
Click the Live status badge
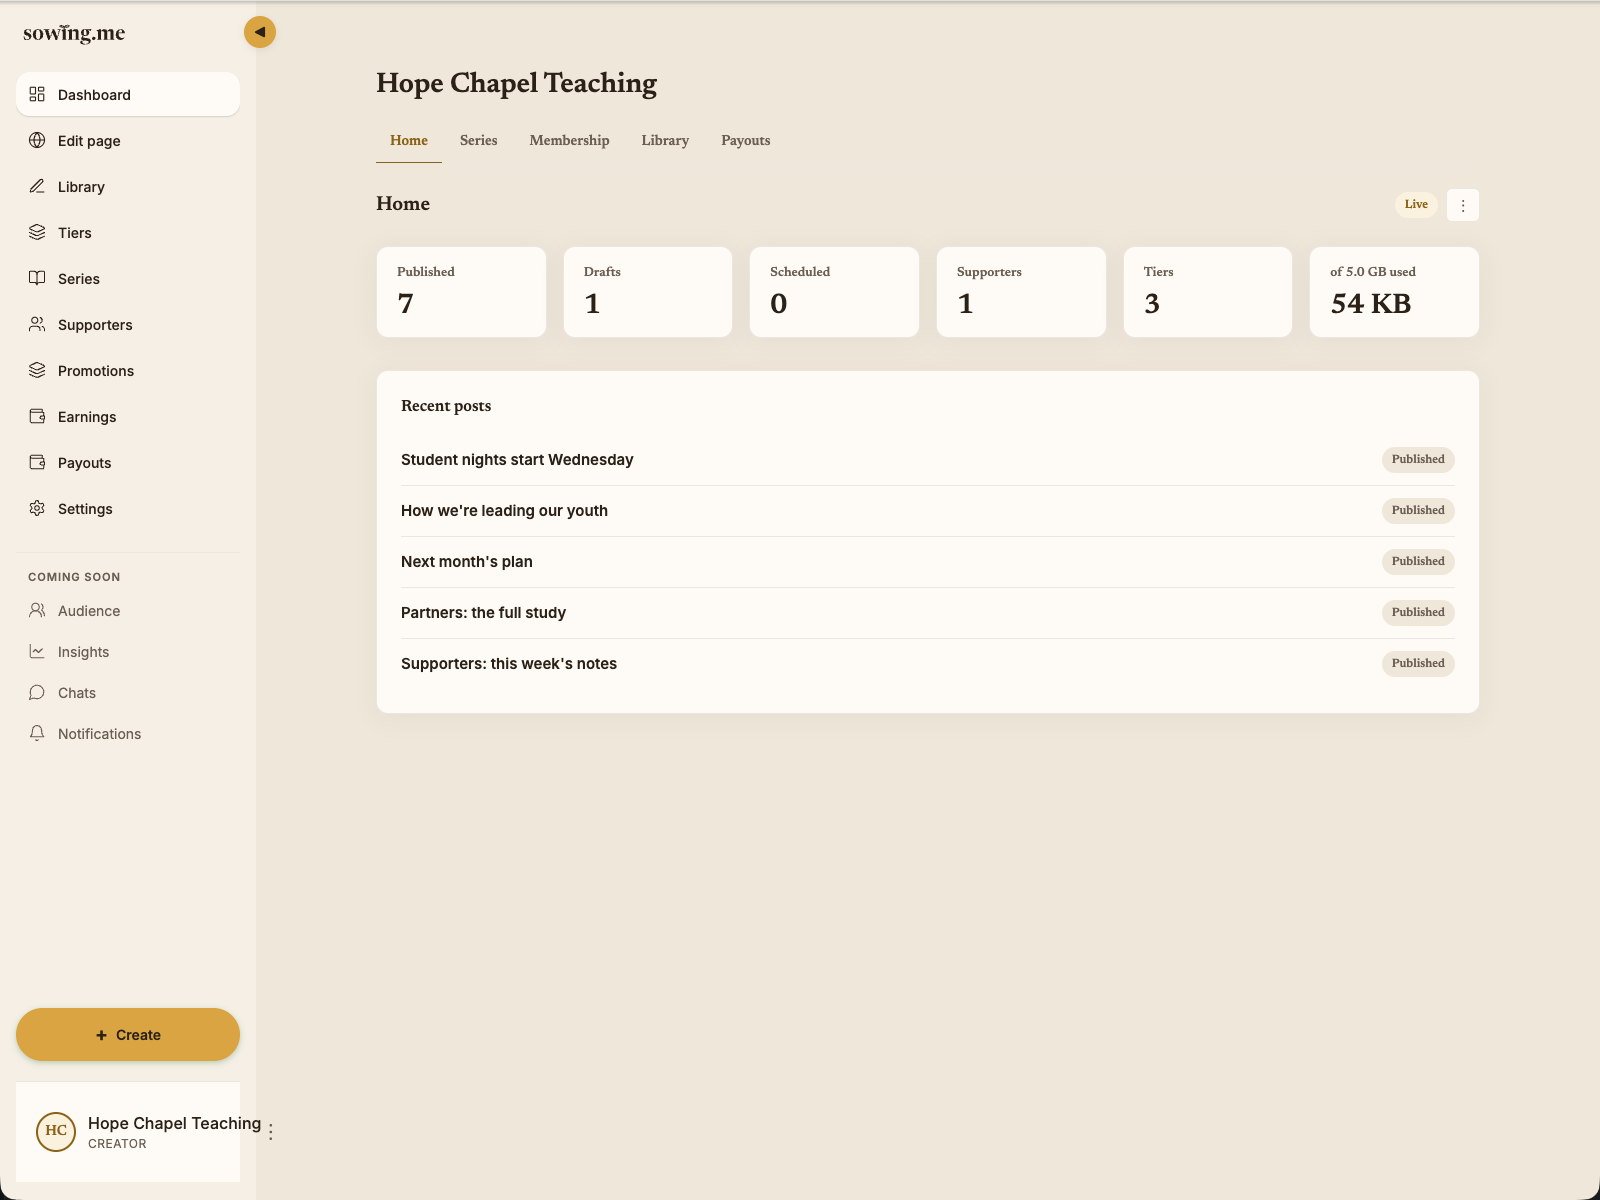pos(1416,204)
